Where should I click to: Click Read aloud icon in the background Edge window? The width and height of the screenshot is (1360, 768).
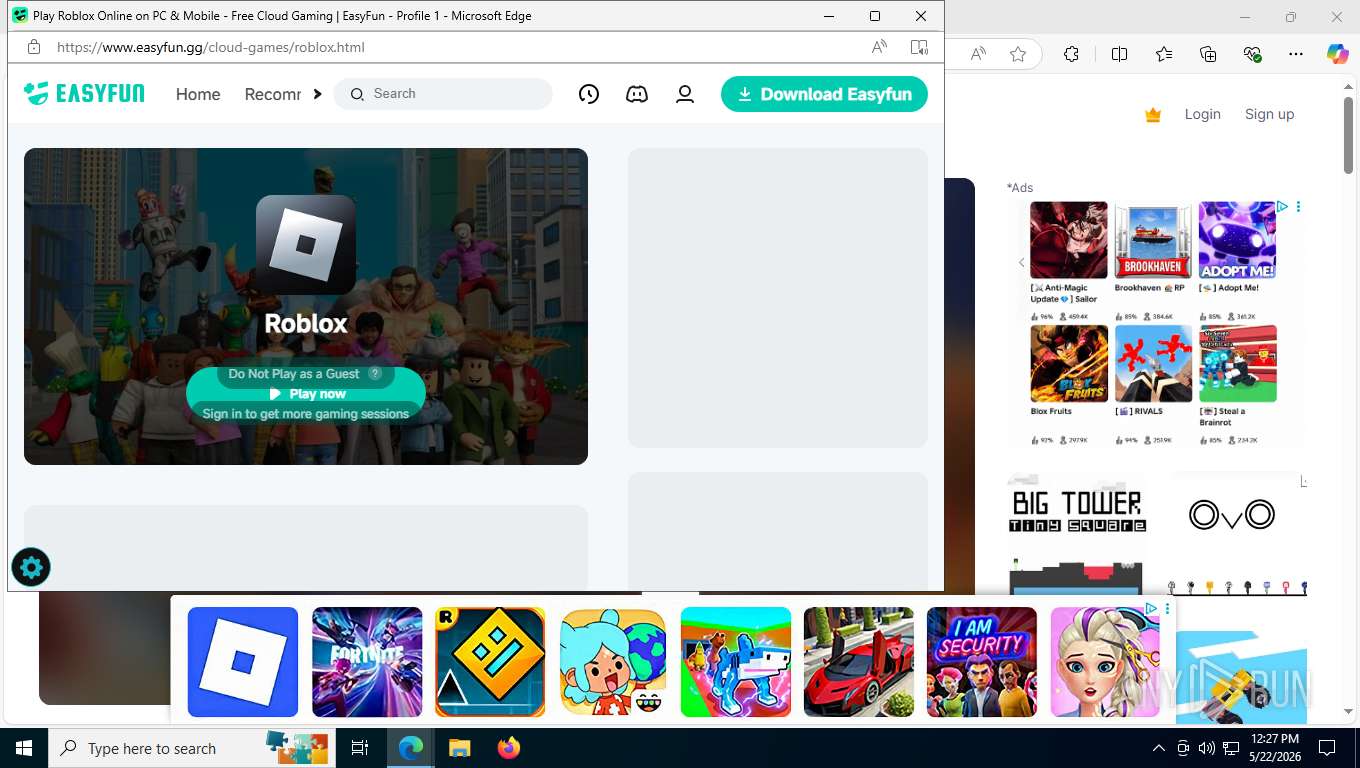pos(978,54)
